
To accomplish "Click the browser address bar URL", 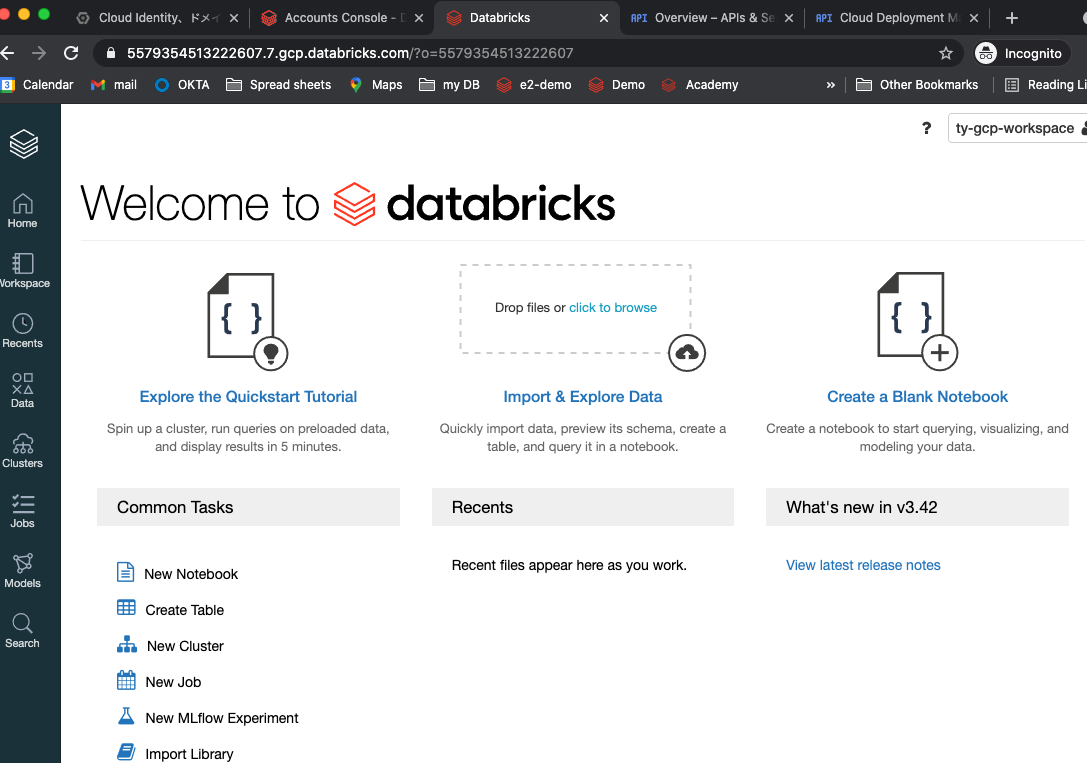I will point(350,53).
